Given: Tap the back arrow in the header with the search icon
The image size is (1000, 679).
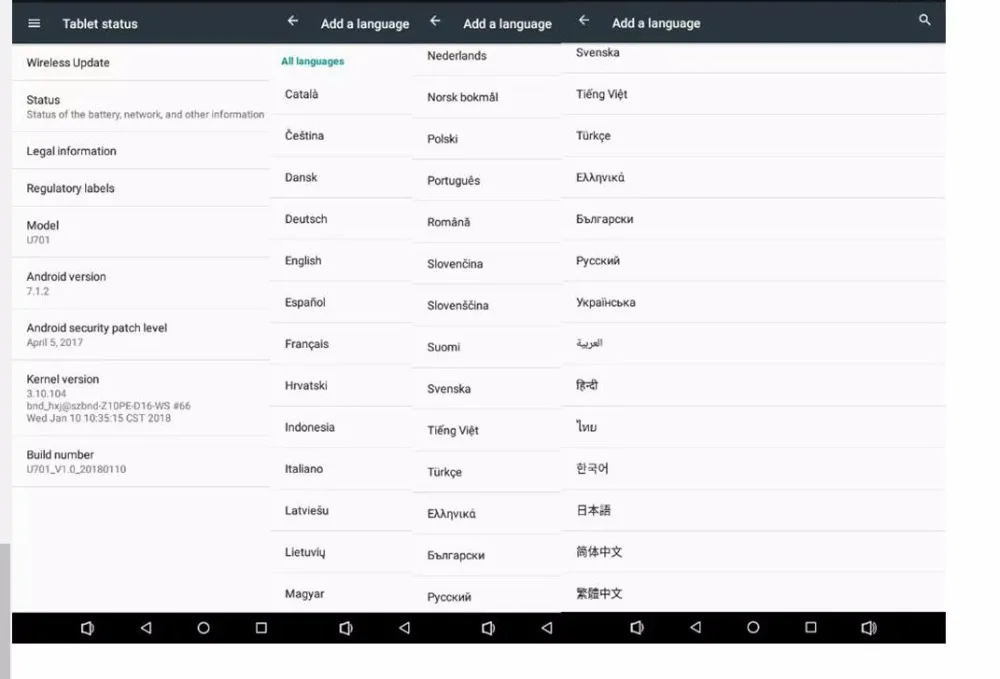Looking at the screenshot, I should pos(584,20).
